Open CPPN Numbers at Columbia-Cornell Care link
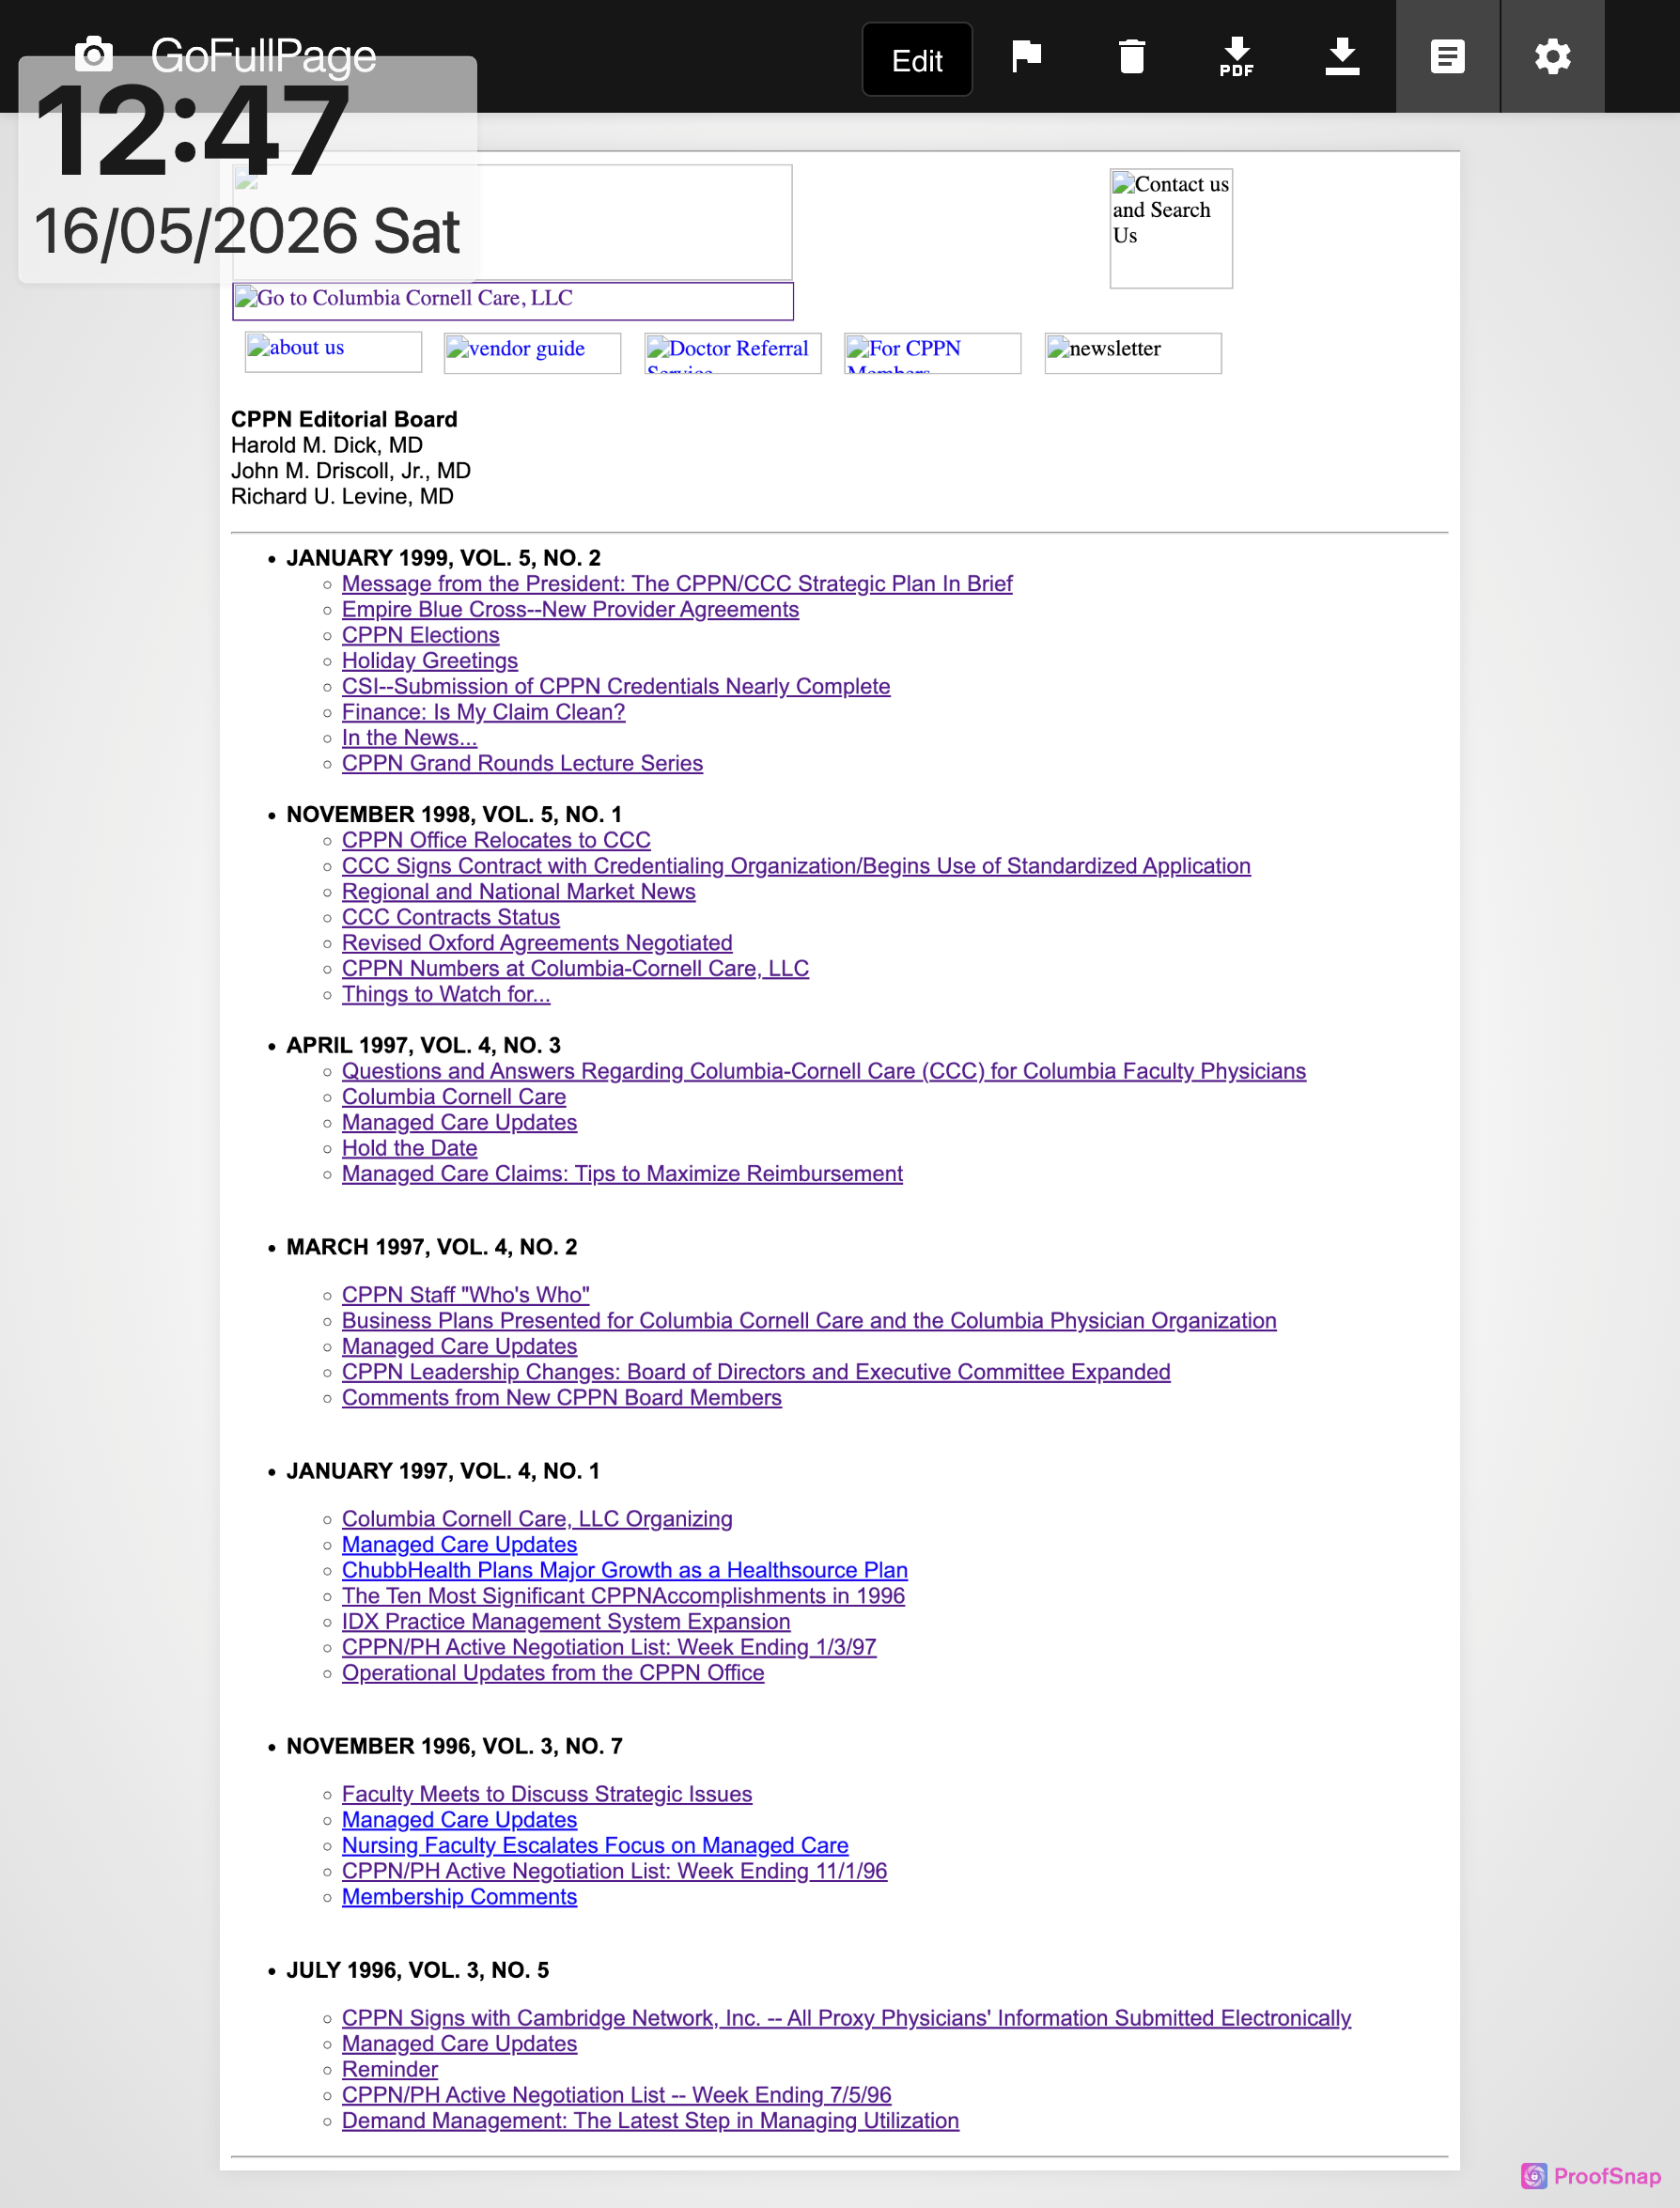The width and height of the screenshot is (1680, 2208). tap(575, 969)
